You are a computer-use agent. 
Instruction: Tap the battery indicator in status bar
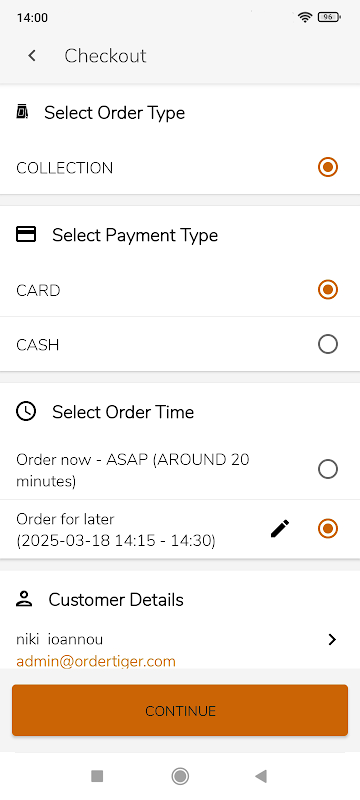(x=329, y=17)
